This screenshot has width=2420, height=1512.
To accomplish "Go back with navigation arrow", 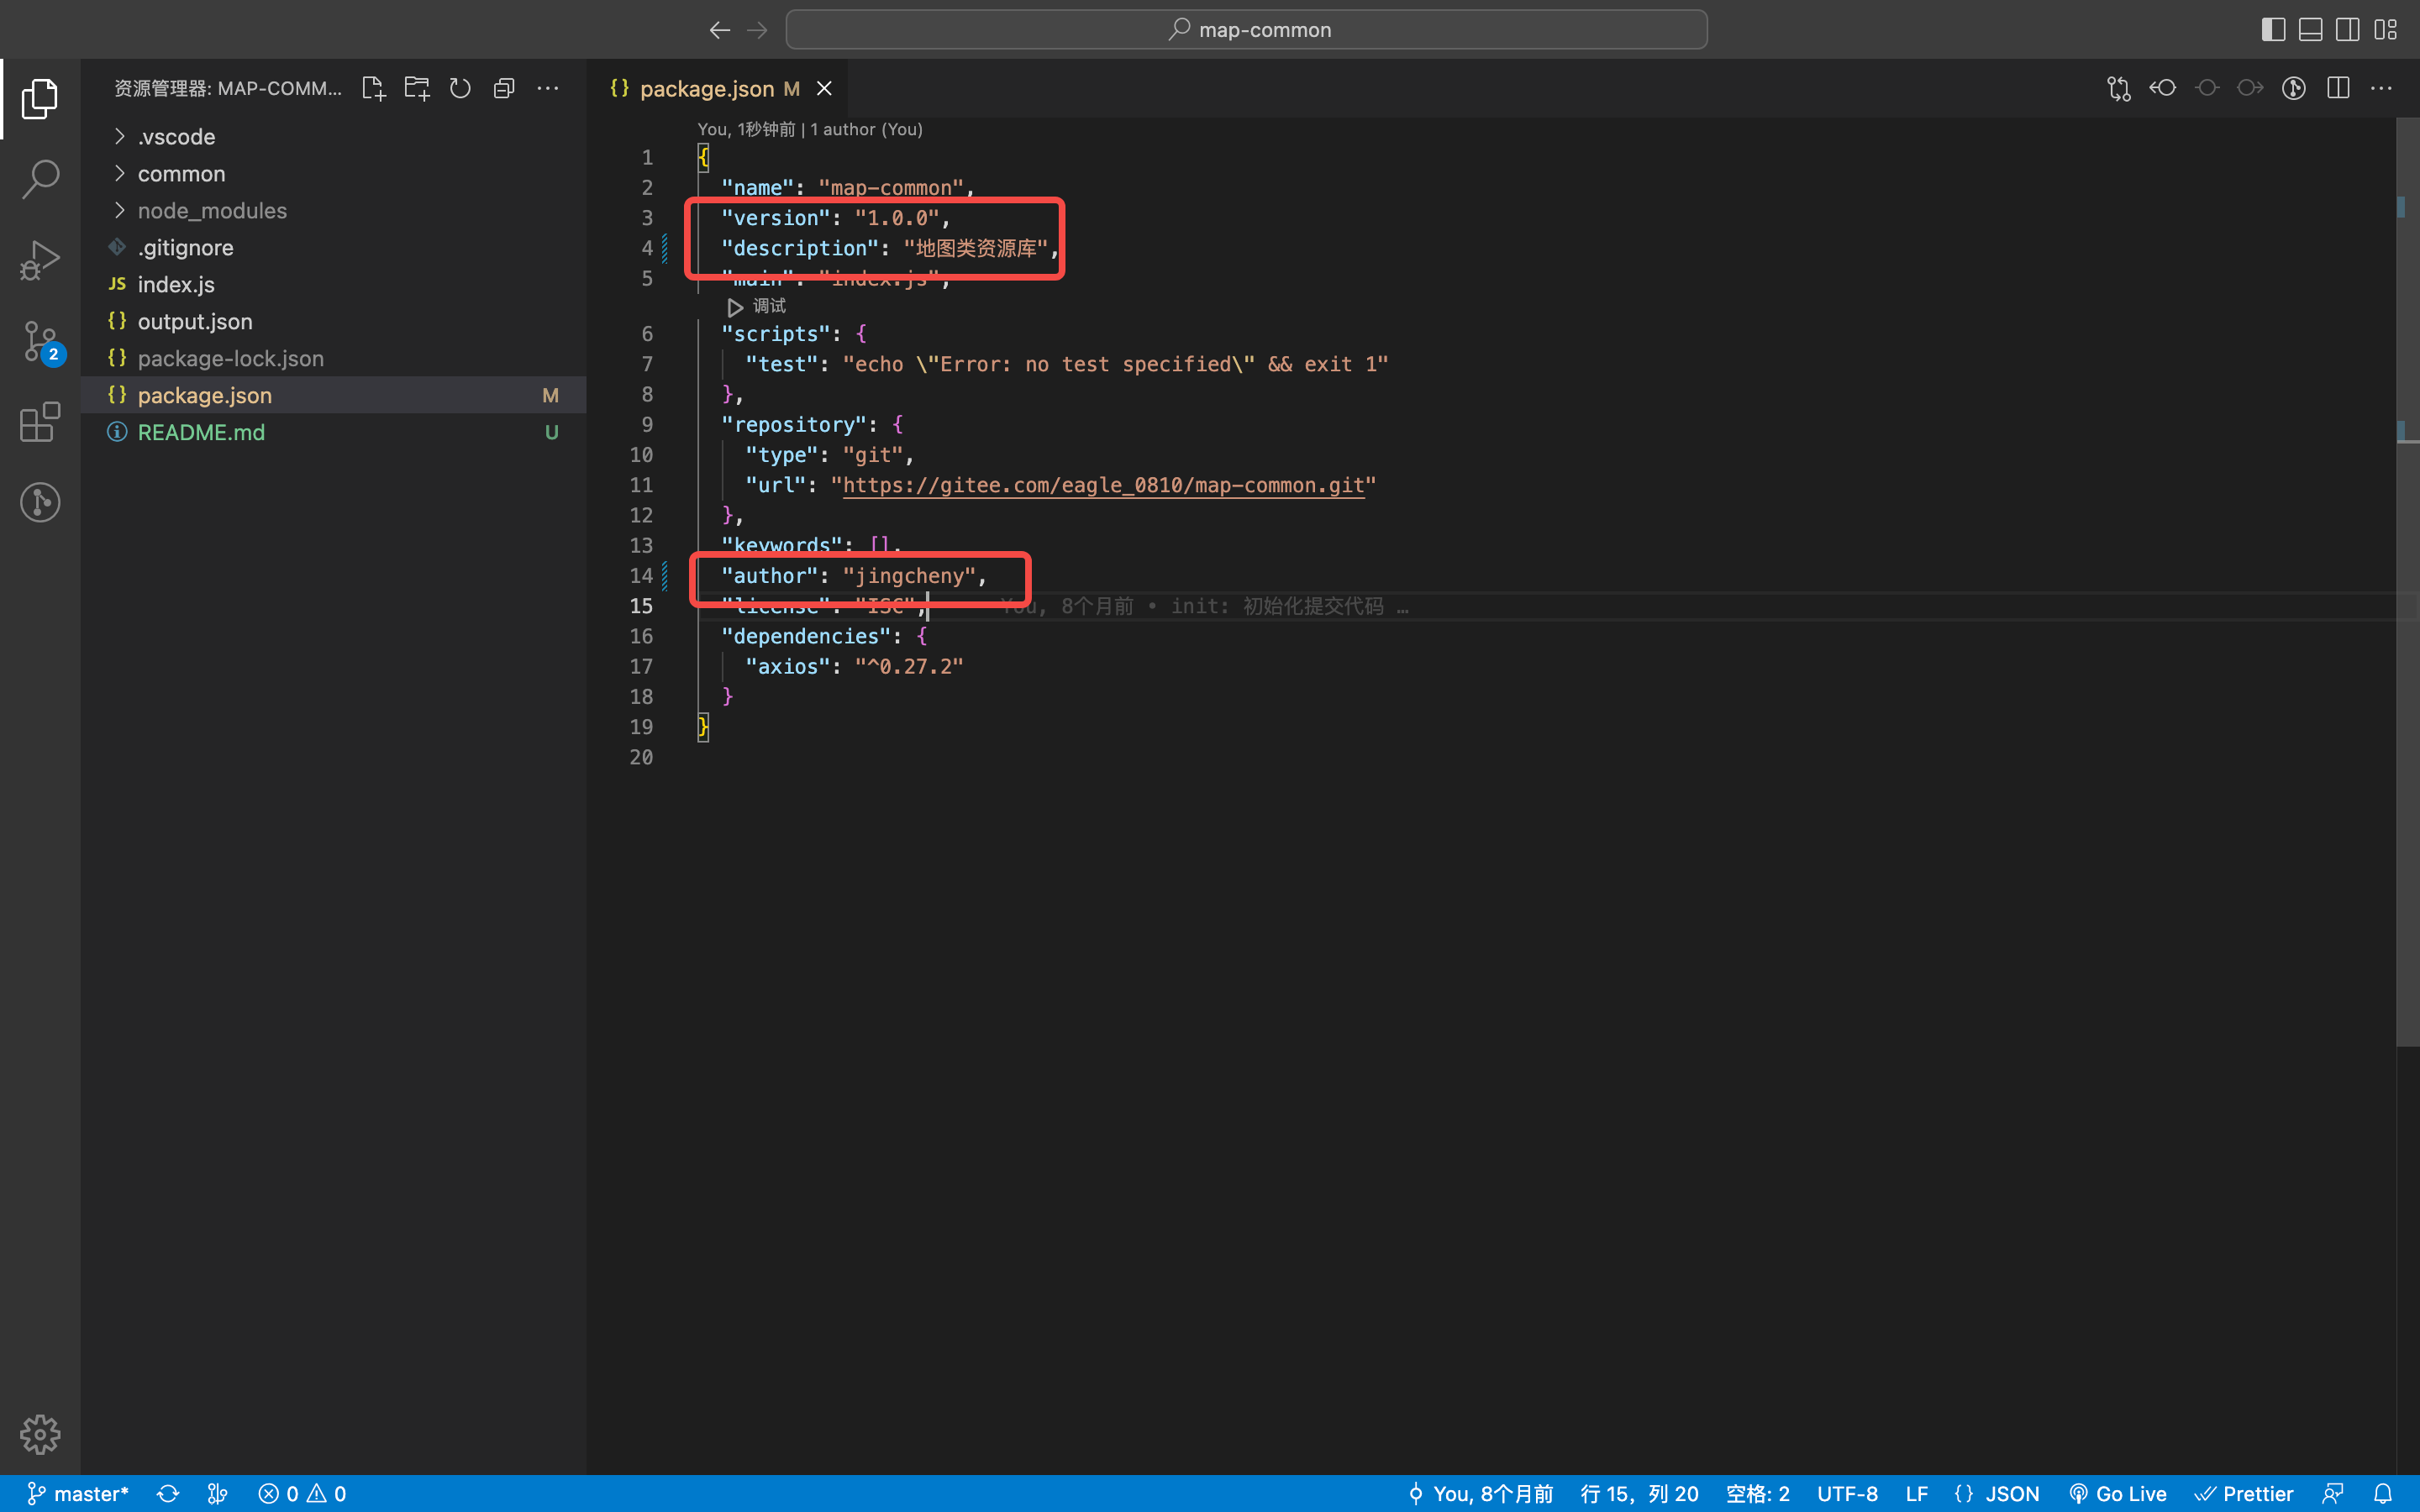I will 719,30.
